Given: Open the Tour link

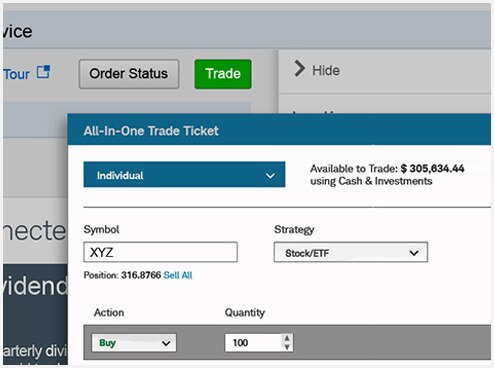Looking at the screenshot, I should tap(16, 74).
